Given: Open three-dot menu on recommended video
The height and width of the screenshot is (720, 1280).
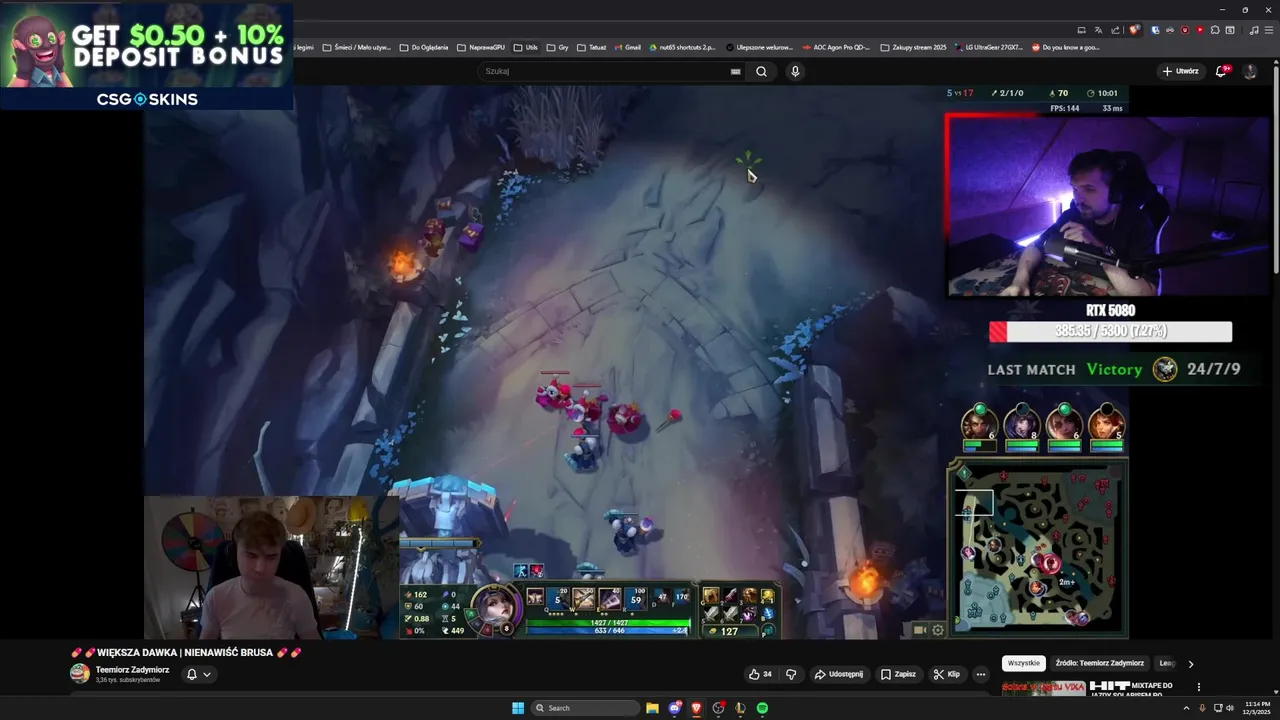Looking at the screenshot, I should point(1199,687).
